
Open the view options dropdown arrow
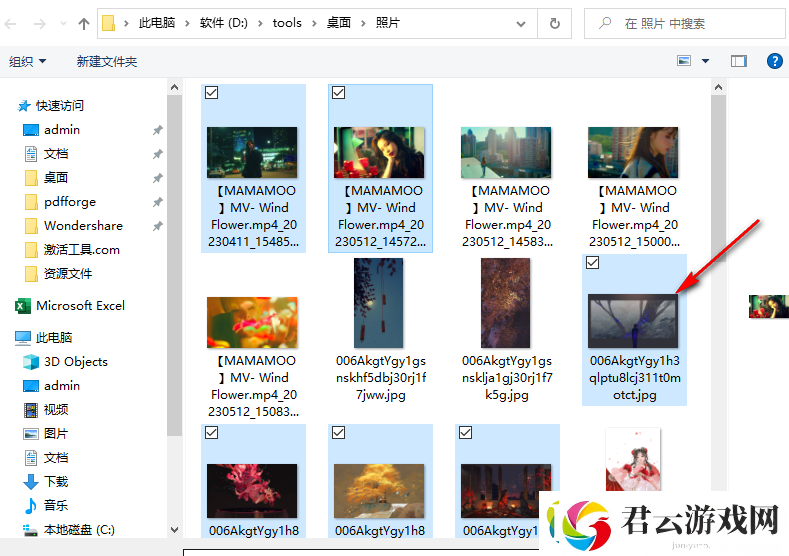click(705, 61)
